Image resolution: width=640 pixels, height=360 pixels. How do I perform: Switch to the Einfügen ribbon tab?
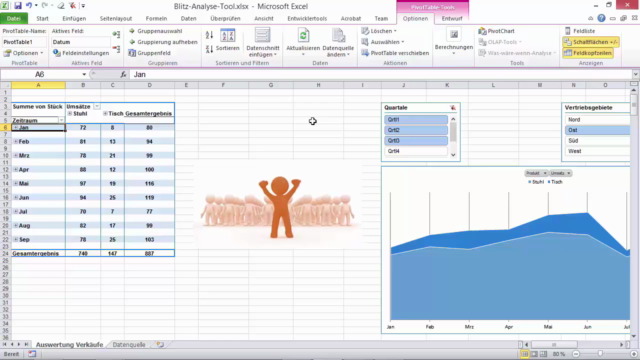(x=74, y=18)
